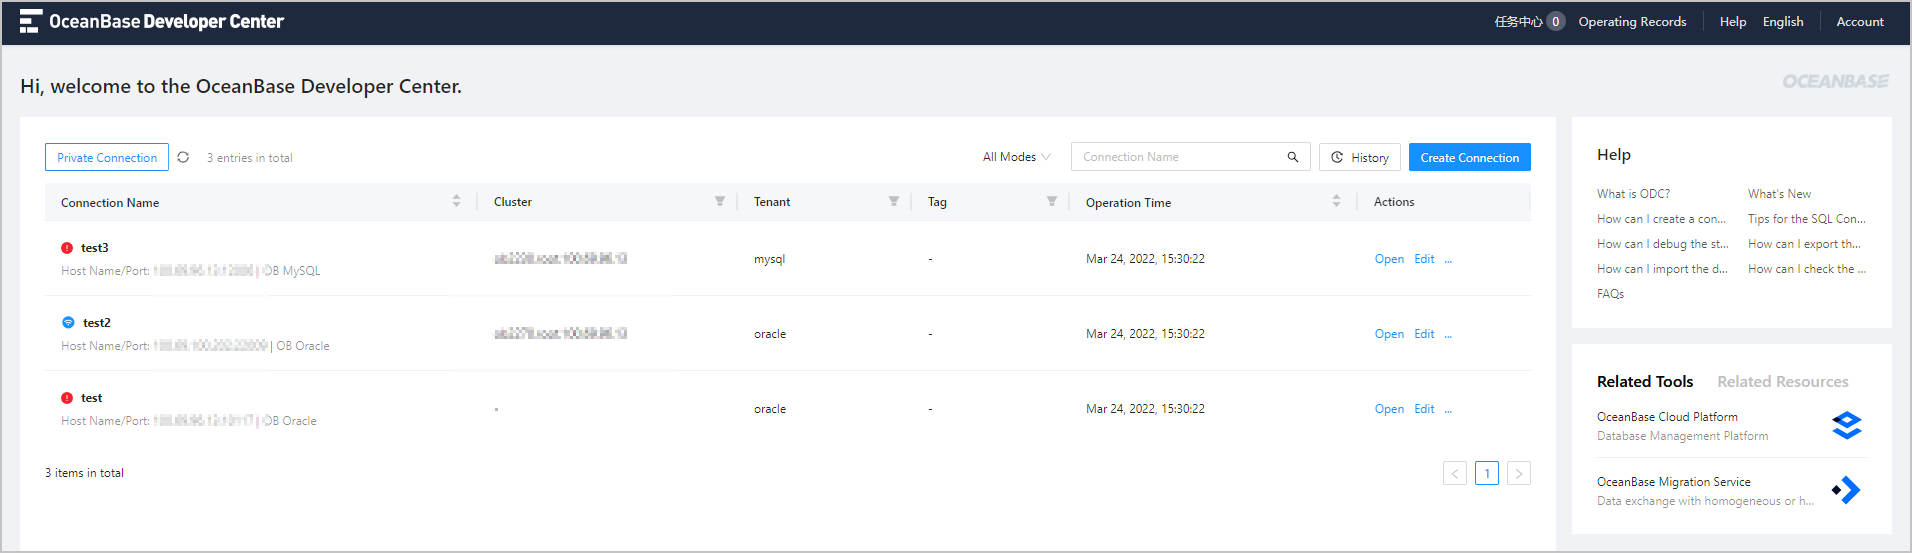Open the FAQs help link
Viewport: 1912px width, 553px height.
(1610, 294)
